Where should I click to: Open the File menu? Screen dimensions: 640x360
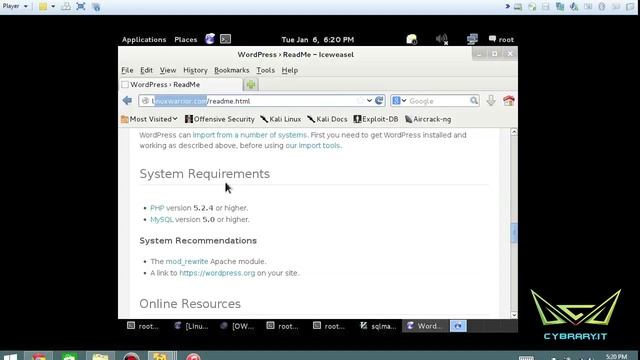click(x=127, y=70)
